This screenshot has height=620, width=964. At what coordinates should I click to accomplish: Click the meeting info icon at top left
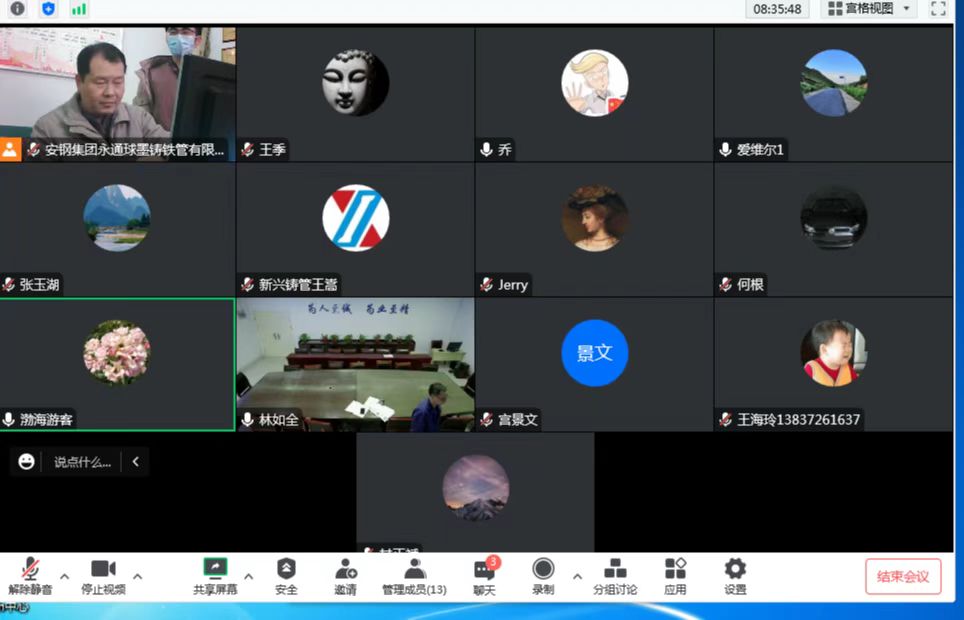click(x=17, y=9)
